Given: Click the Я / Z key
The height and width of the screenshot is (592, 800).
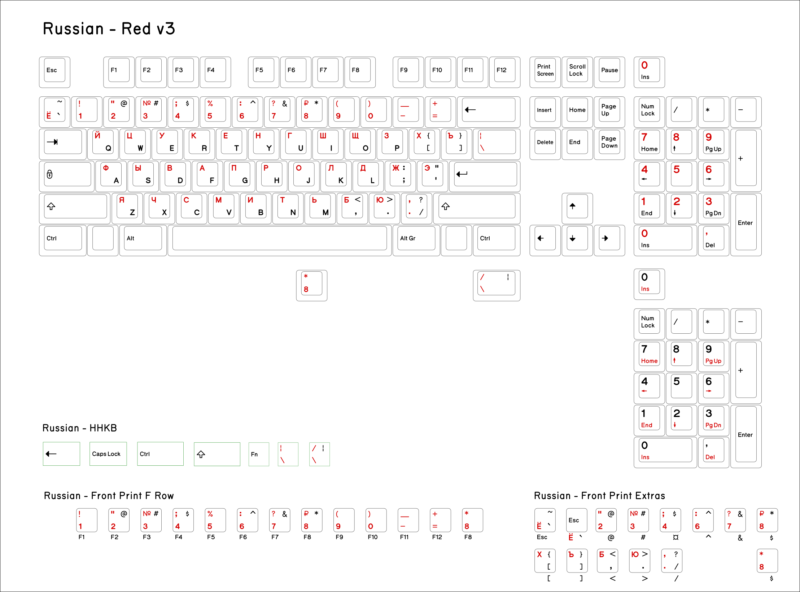Looking at the screenshot, I should 127,208.
